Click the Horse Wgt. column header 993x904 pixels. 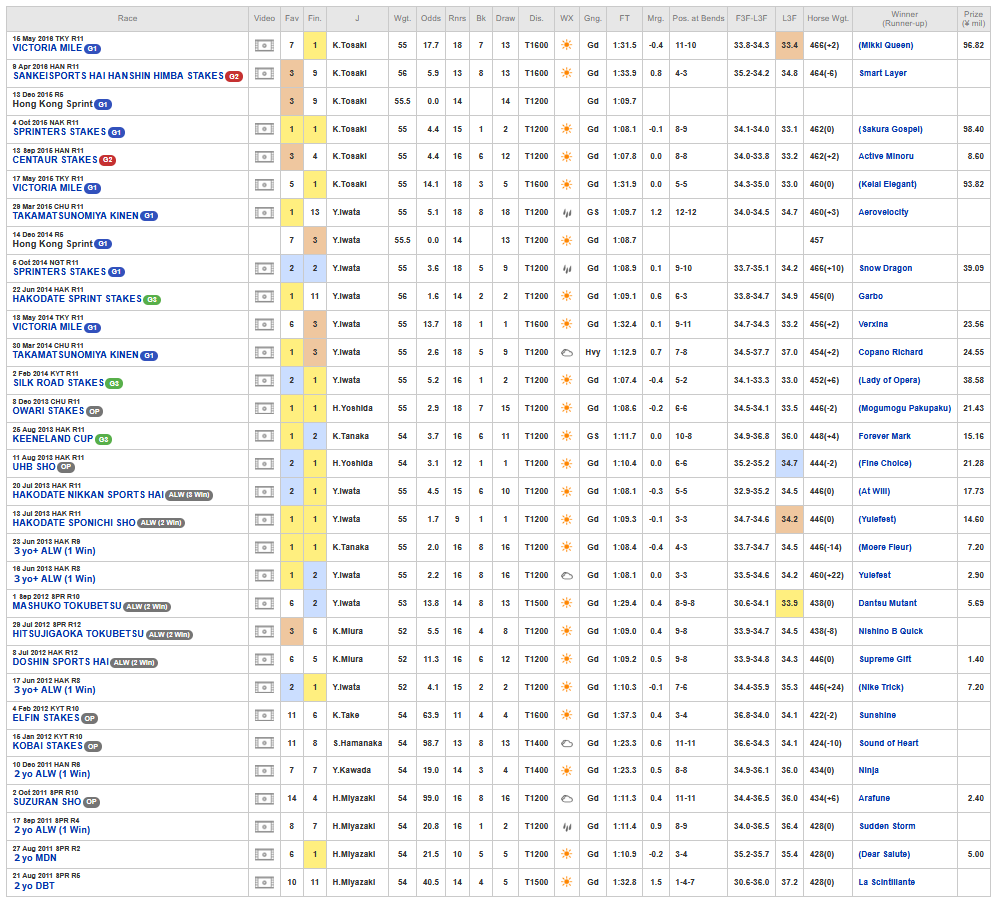(828, 18)
